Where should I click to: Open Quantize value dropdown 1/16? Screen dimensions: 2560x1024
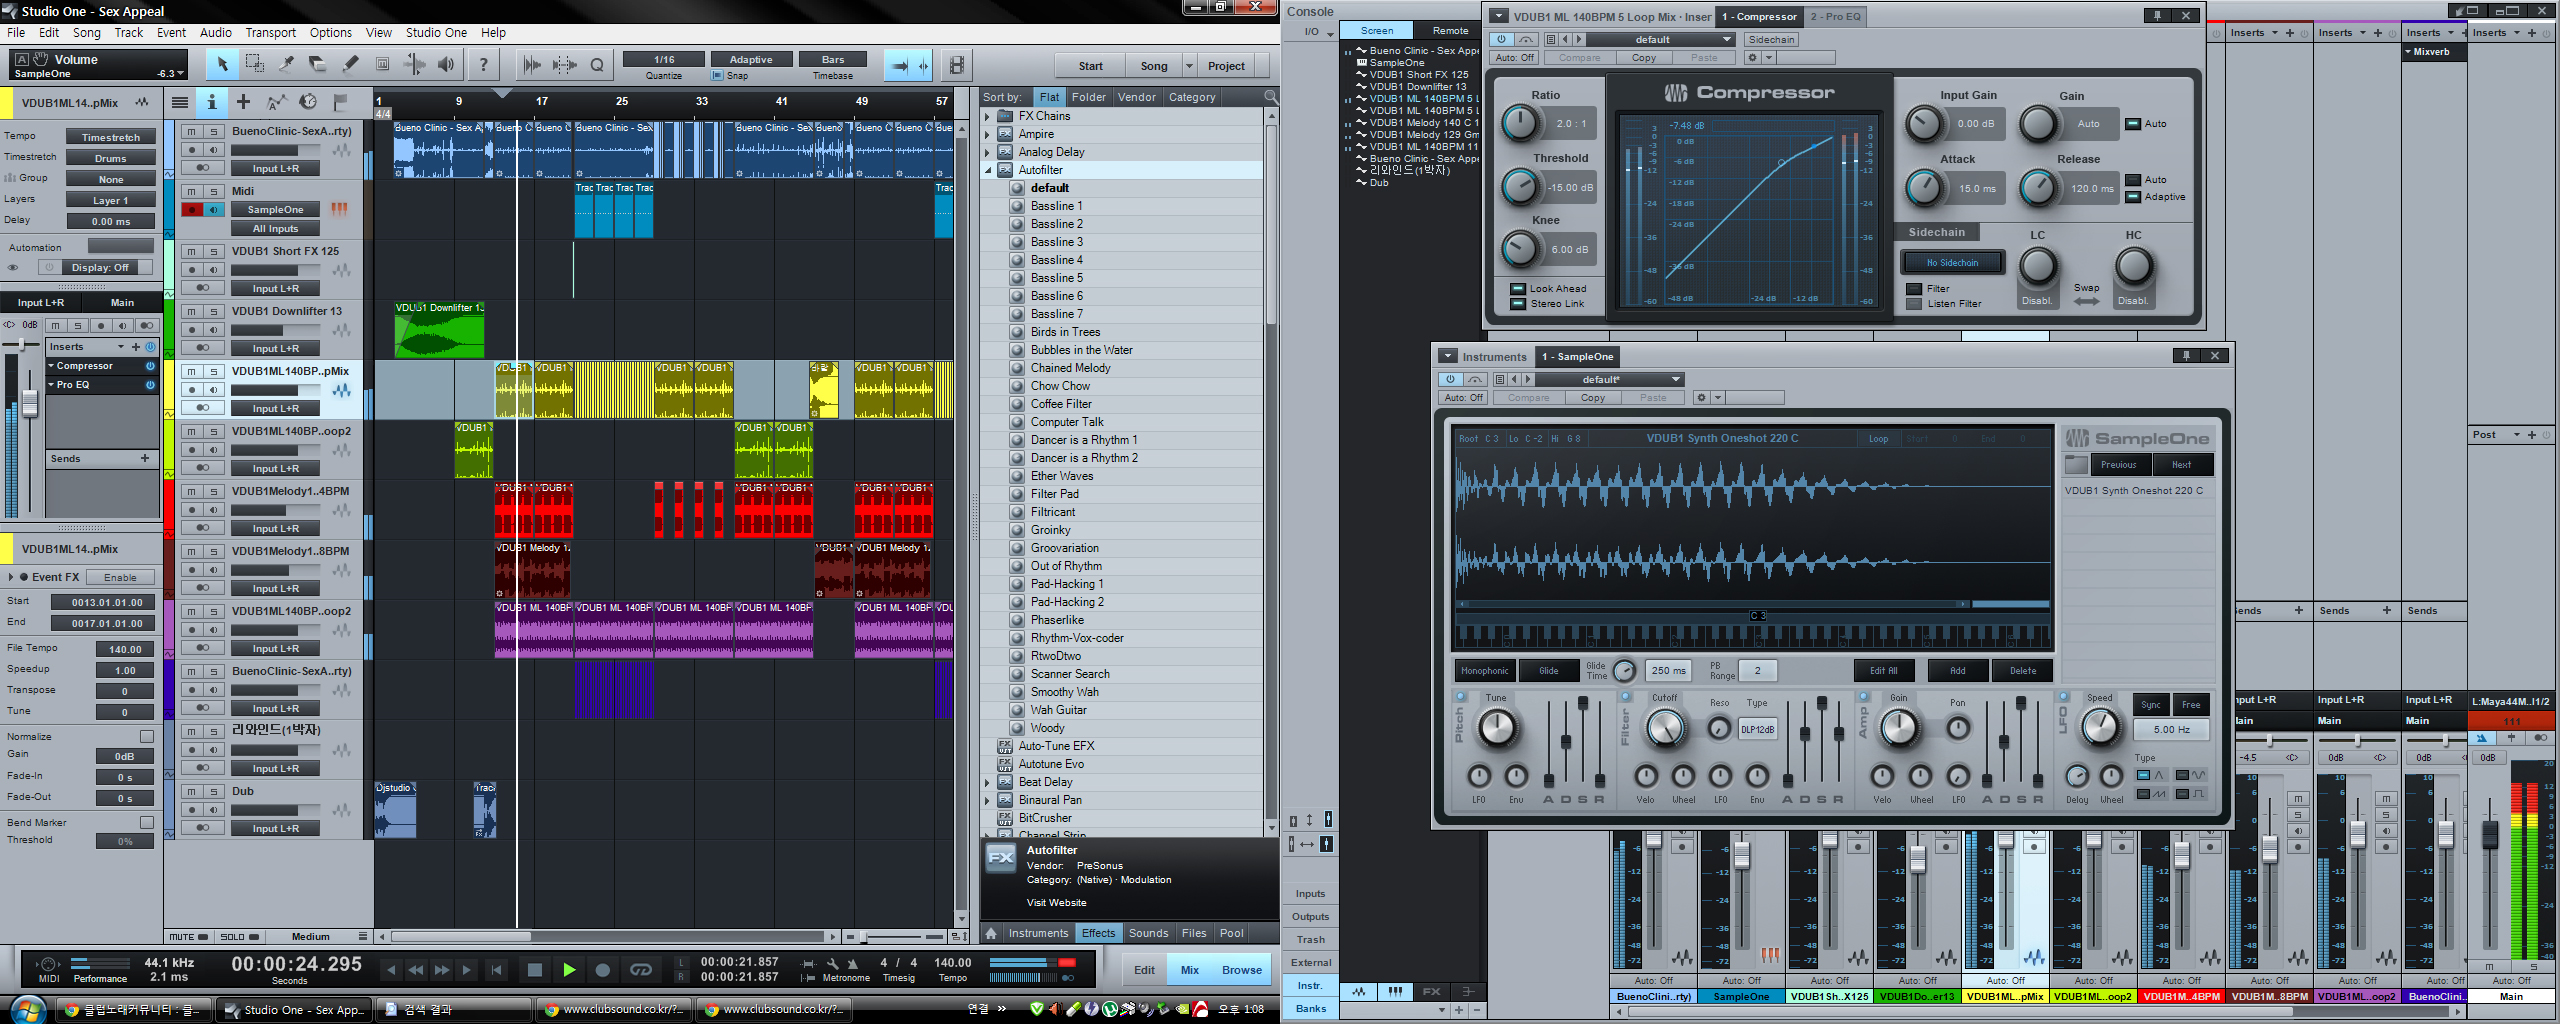[664, 60]
